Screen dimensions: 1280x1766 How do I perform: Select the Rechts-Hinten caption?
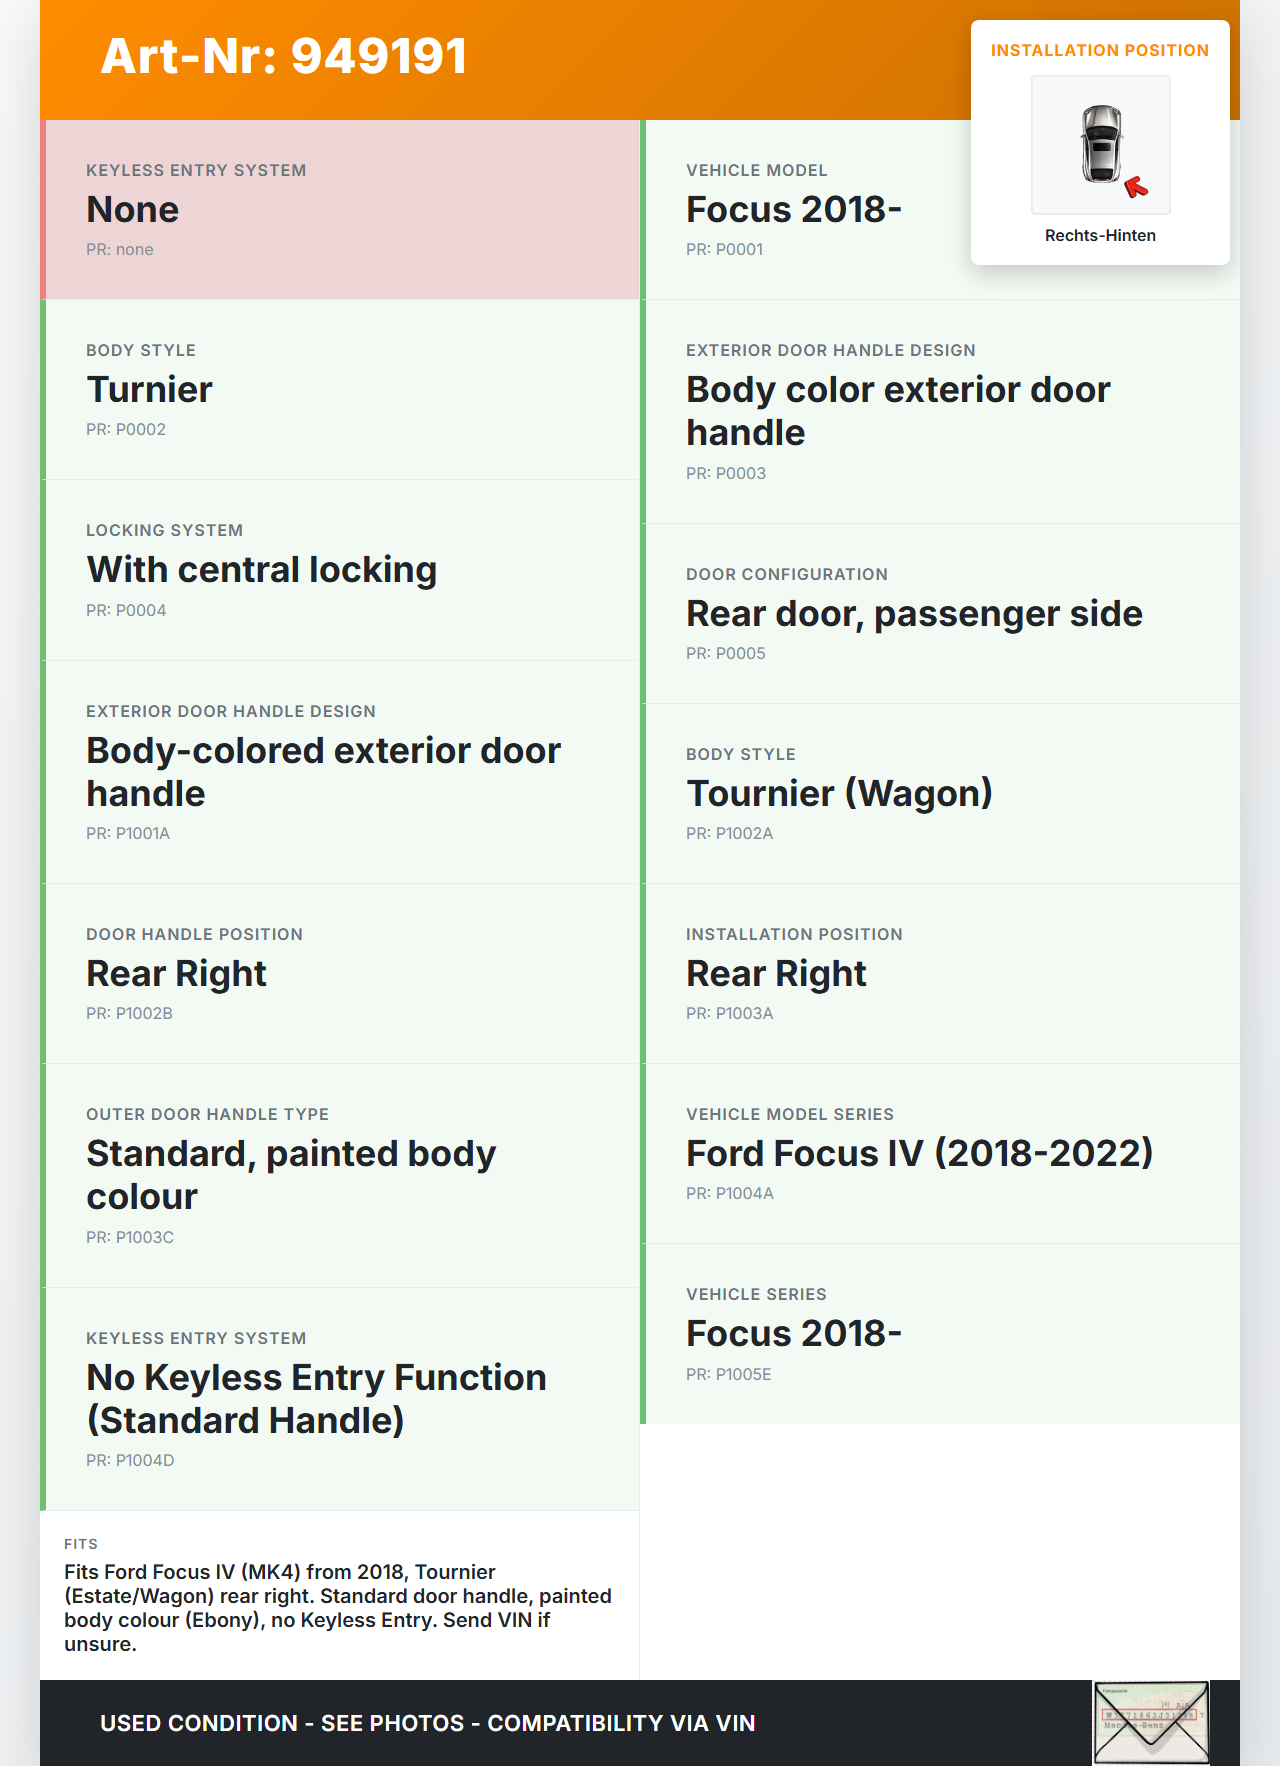(x=1100, y=235)
